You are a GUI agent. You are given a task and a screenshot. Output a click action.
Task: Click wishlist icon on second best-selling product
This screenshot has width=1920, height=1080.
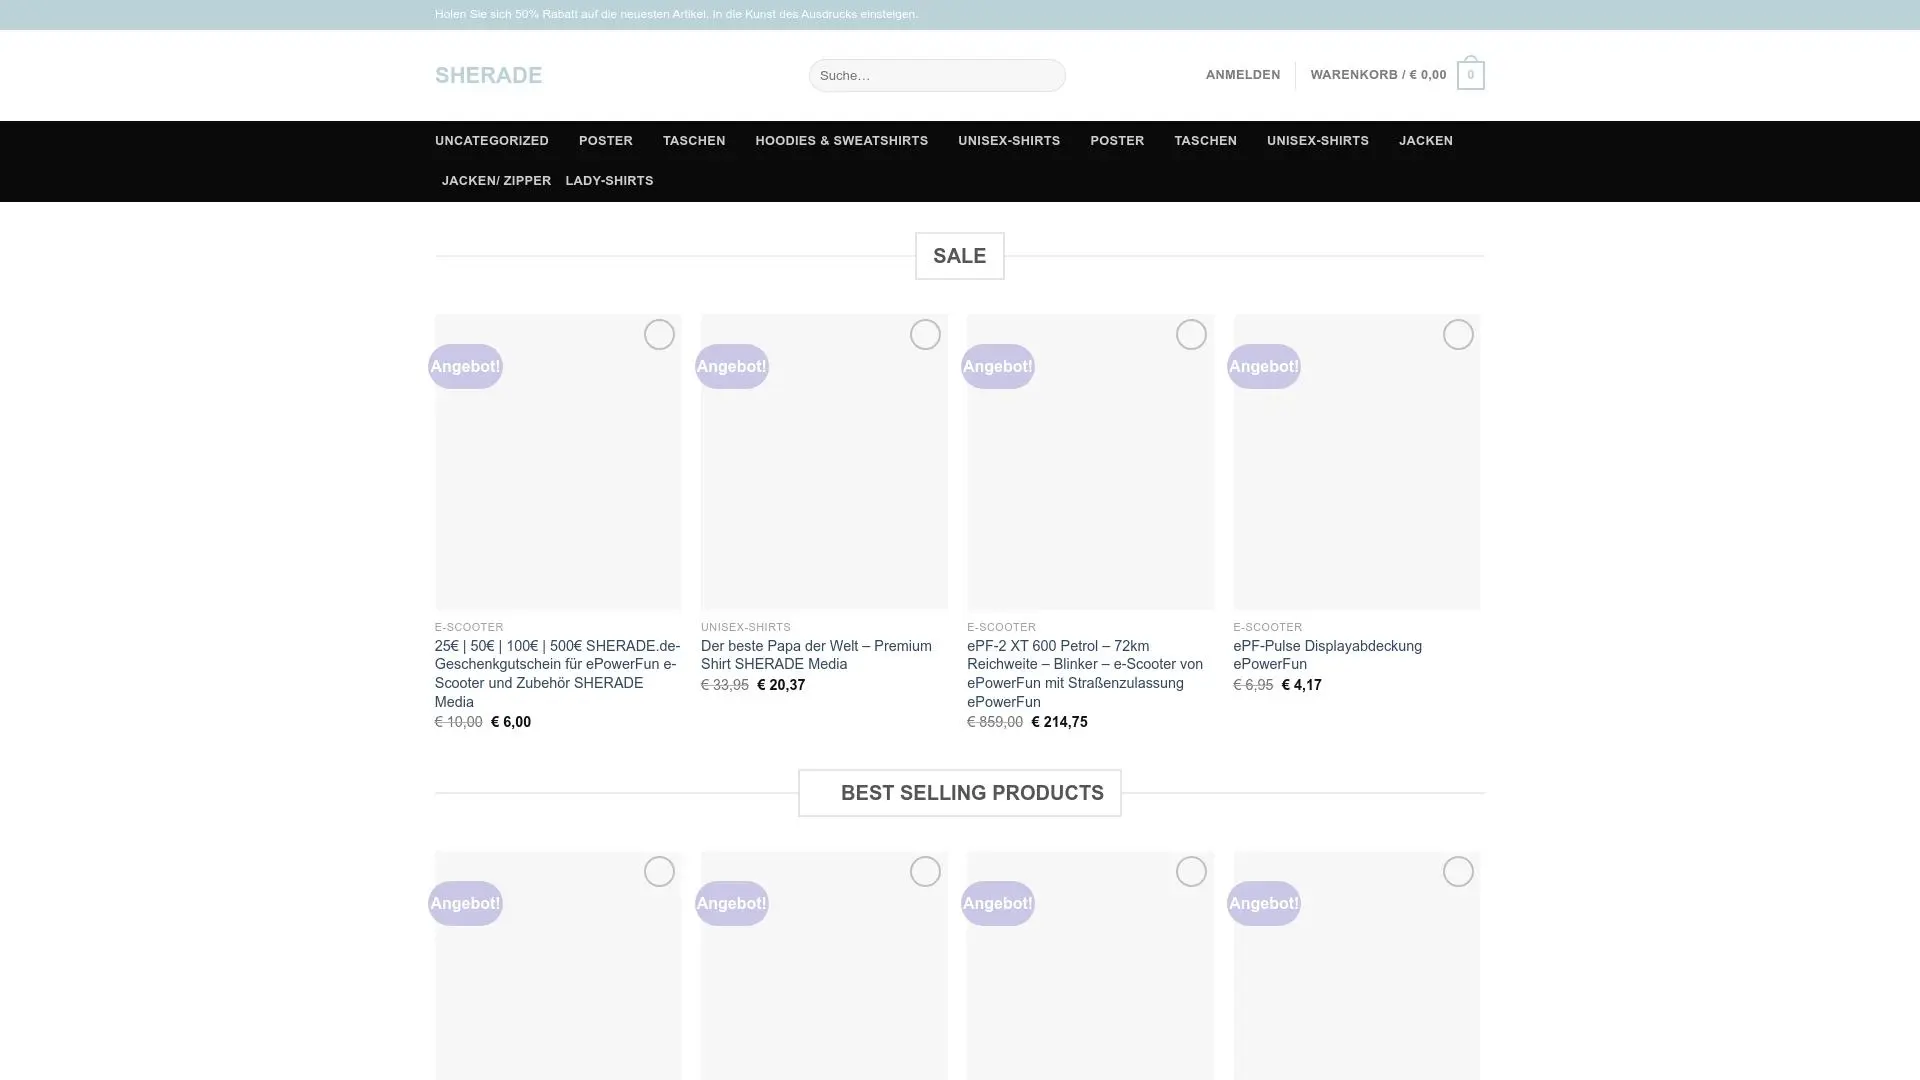click(925, 871)
